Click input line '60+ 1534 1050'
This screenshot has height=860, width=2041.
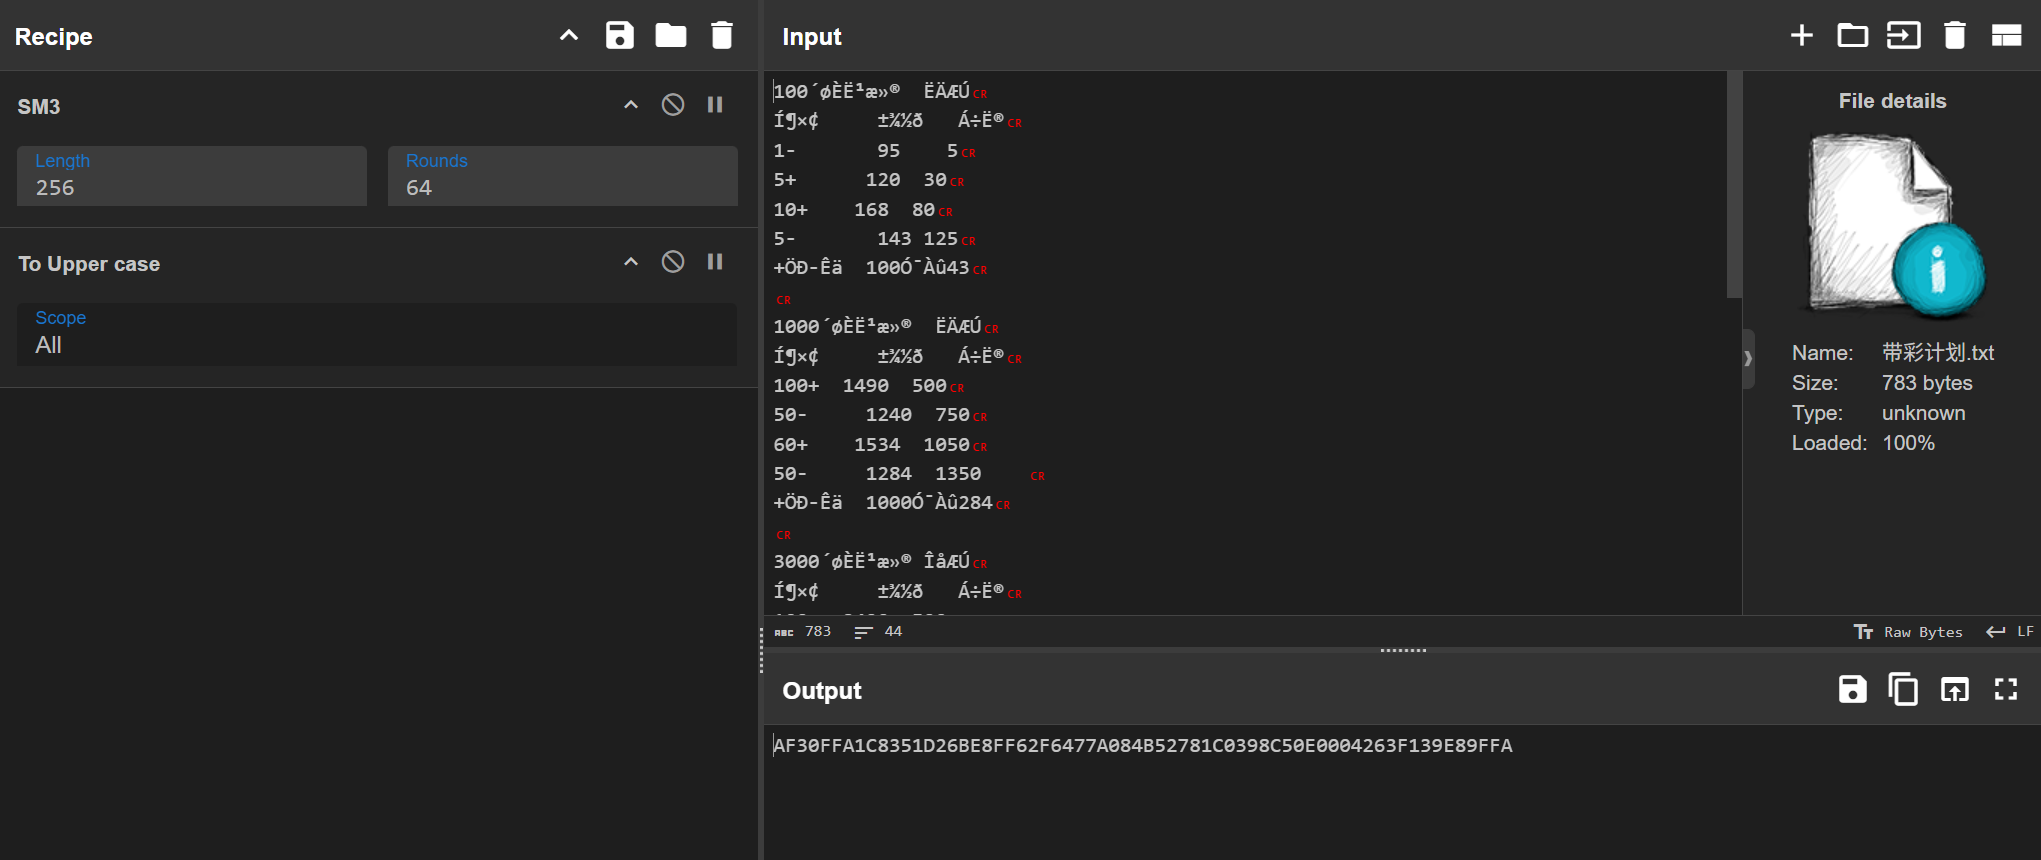[880, 445]
